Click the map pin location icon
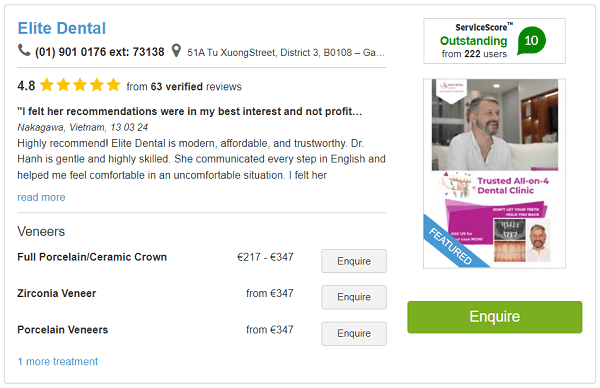600x388 pixels. [x=176, y=51]
